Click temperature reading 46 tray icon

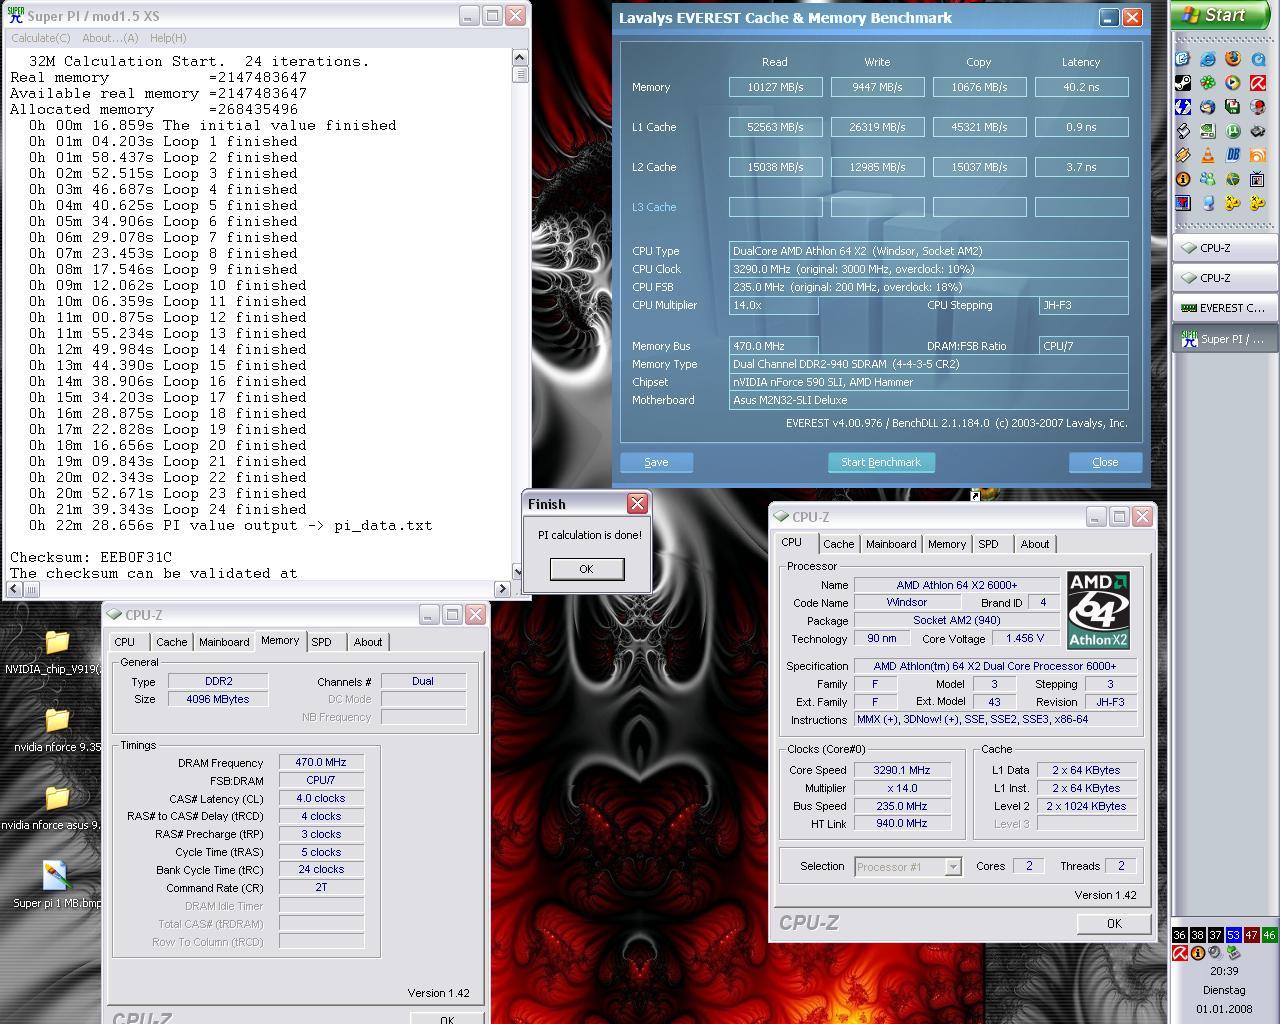1270,935
